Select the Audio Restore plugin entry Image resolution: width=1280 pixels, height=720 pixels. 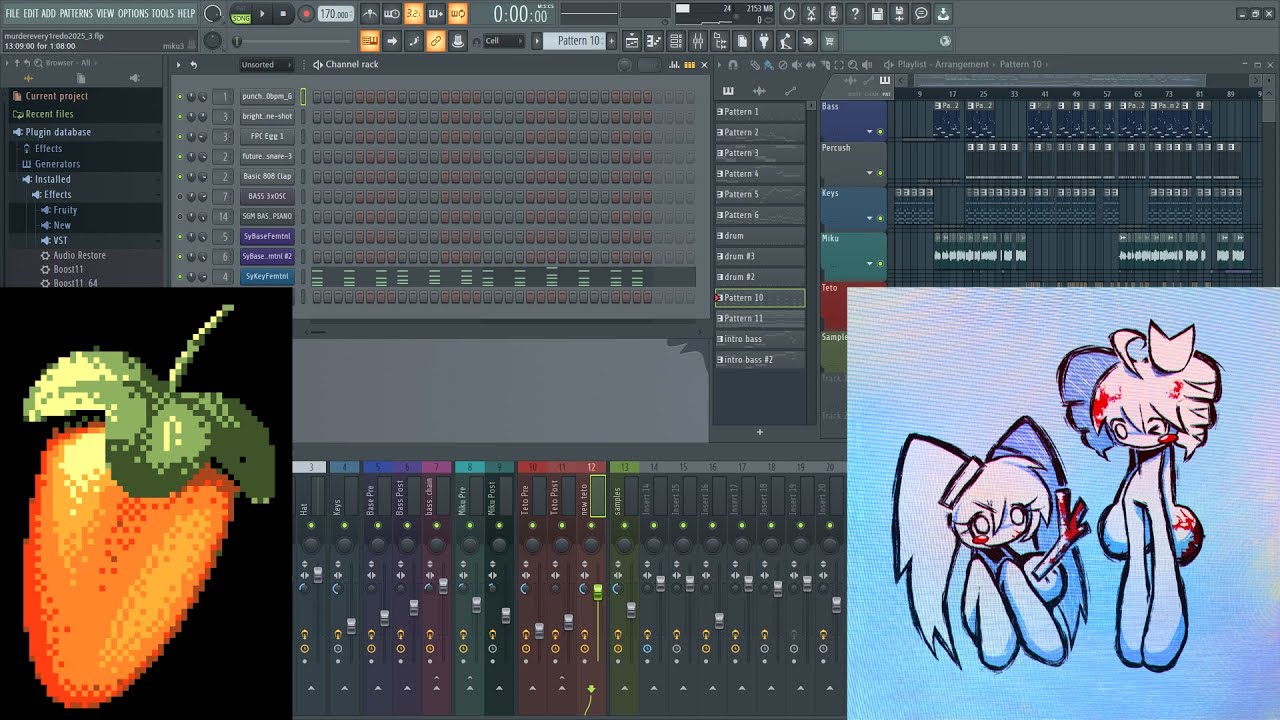(x=79, y=256)
